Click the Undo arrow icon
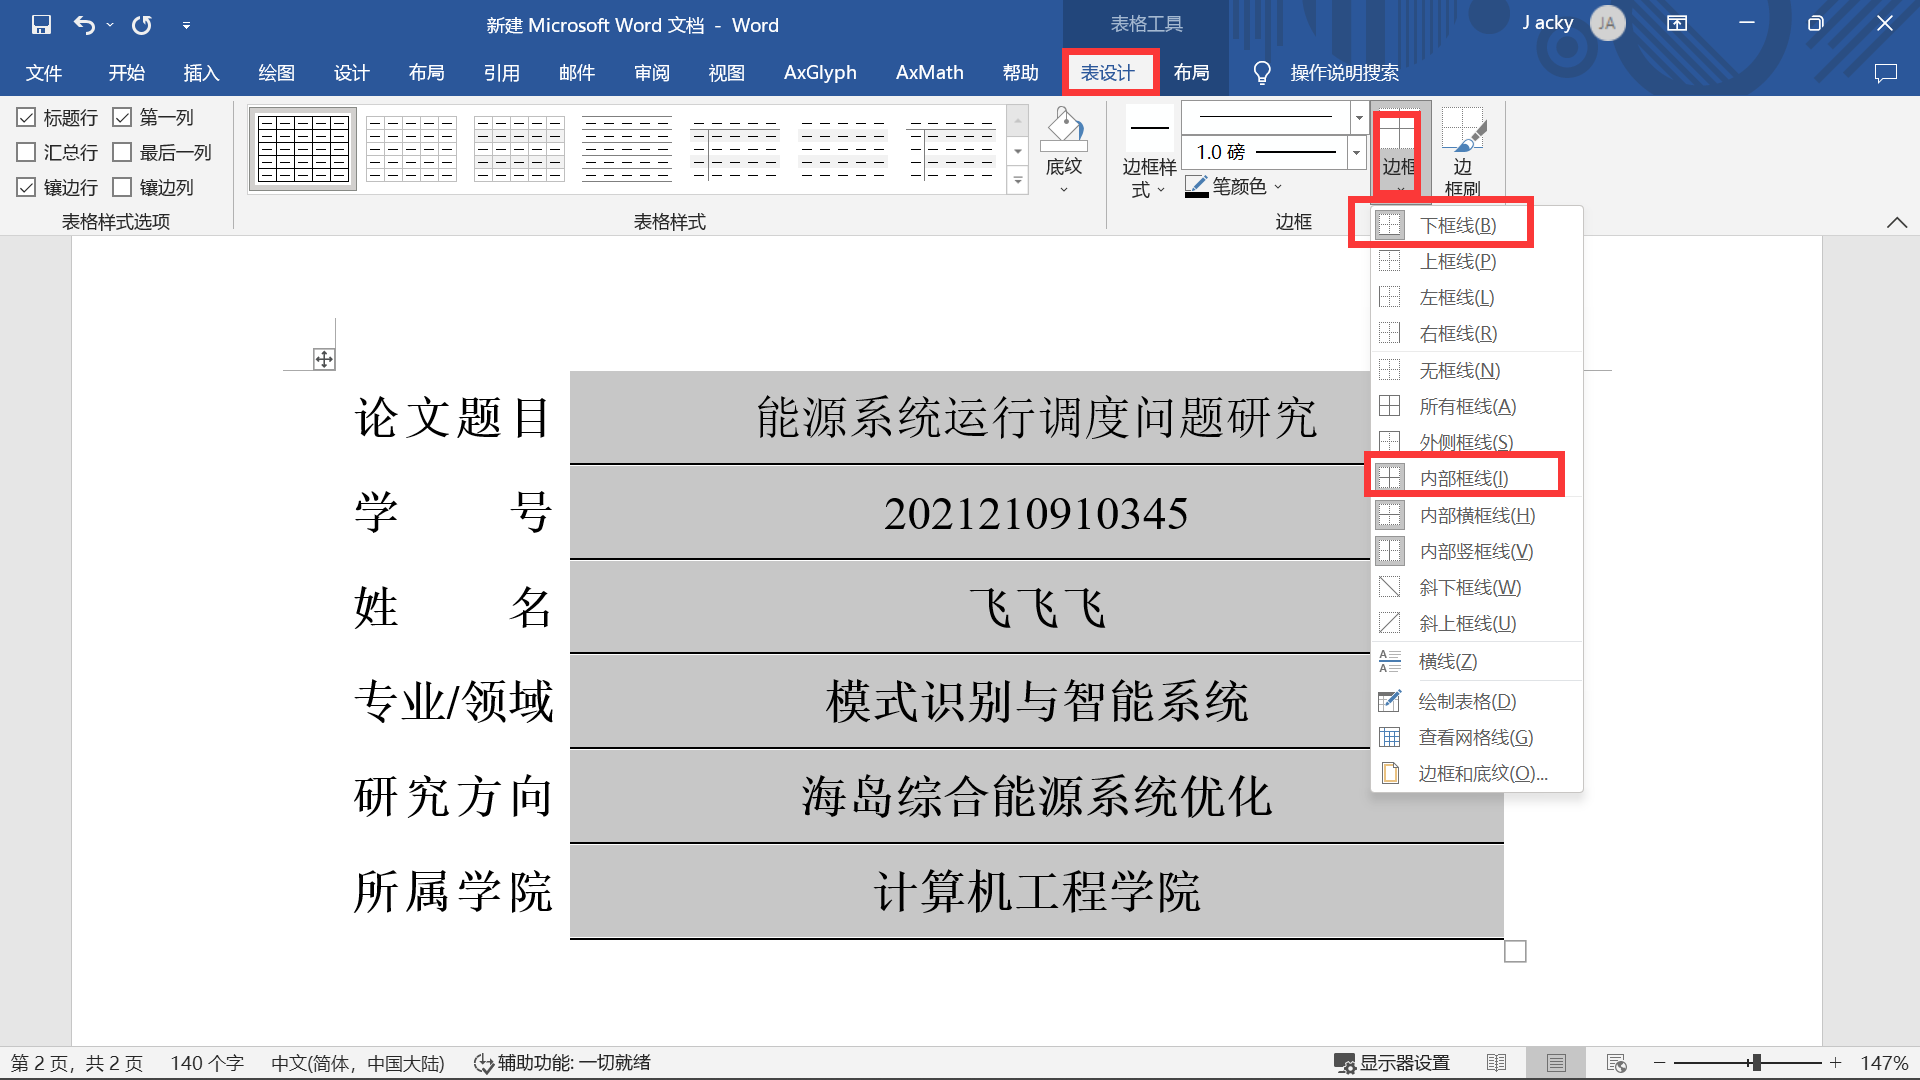 pyautogui.click(x=84, y=25)
